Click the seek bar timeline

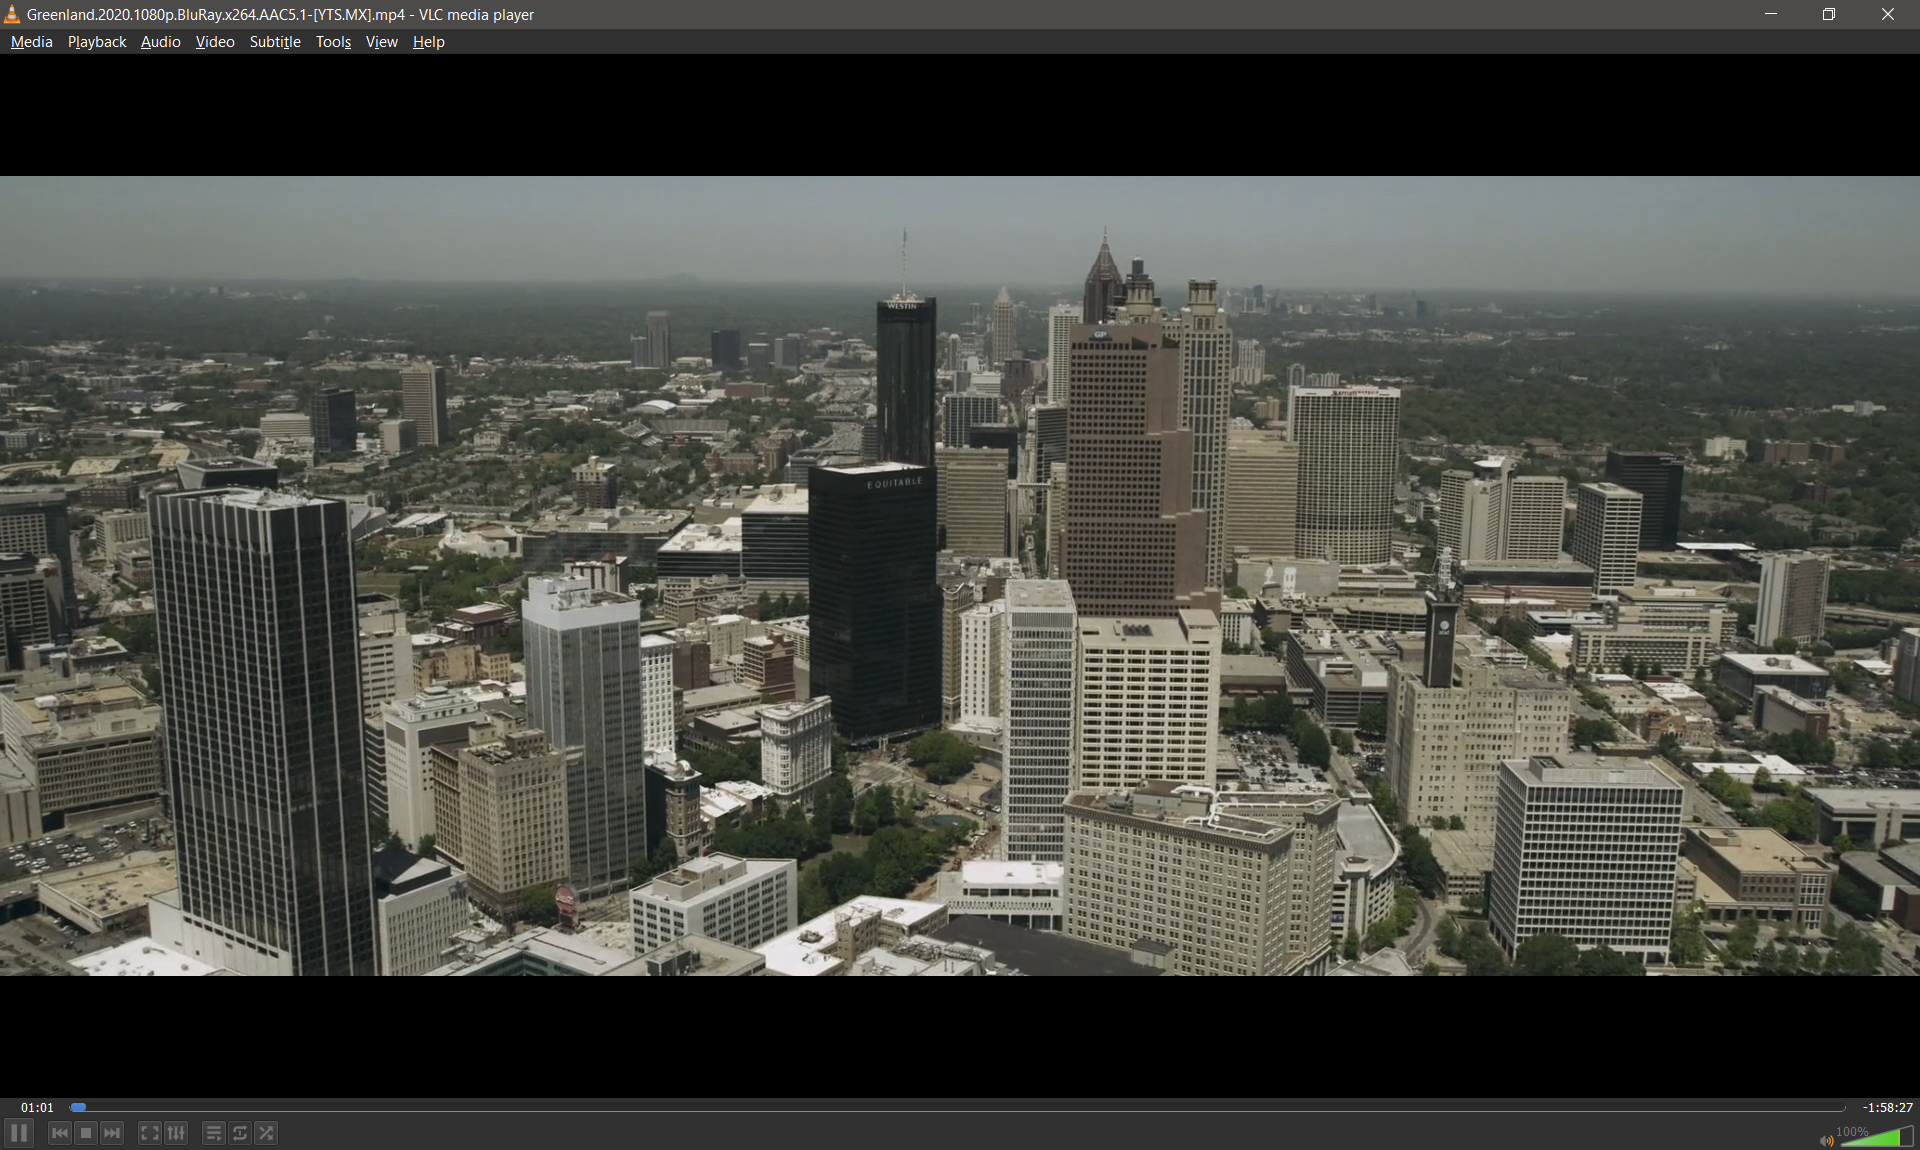click(x=957, y=1107)
